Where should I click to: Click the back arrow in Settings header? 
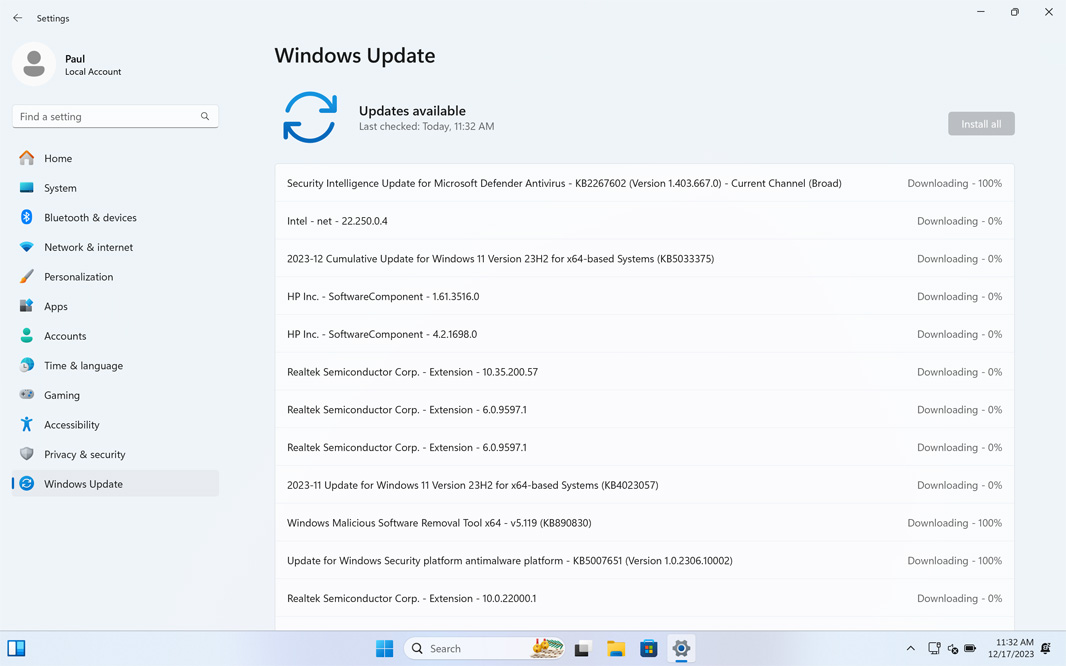click(18, 18)
